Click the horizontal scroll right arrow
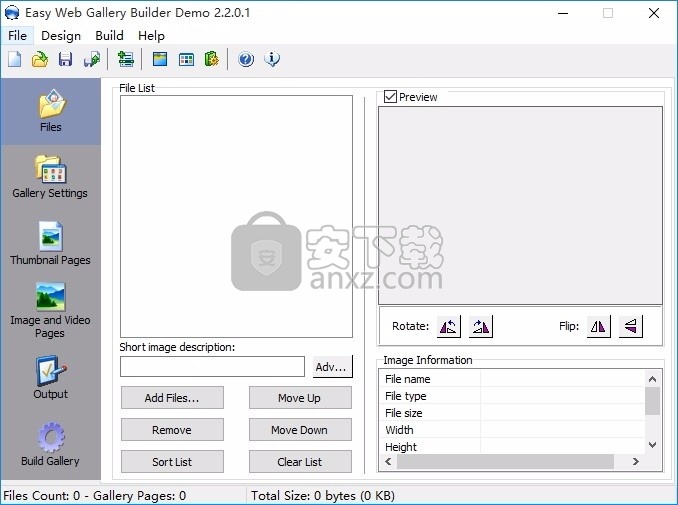 [x=636, y=461]
